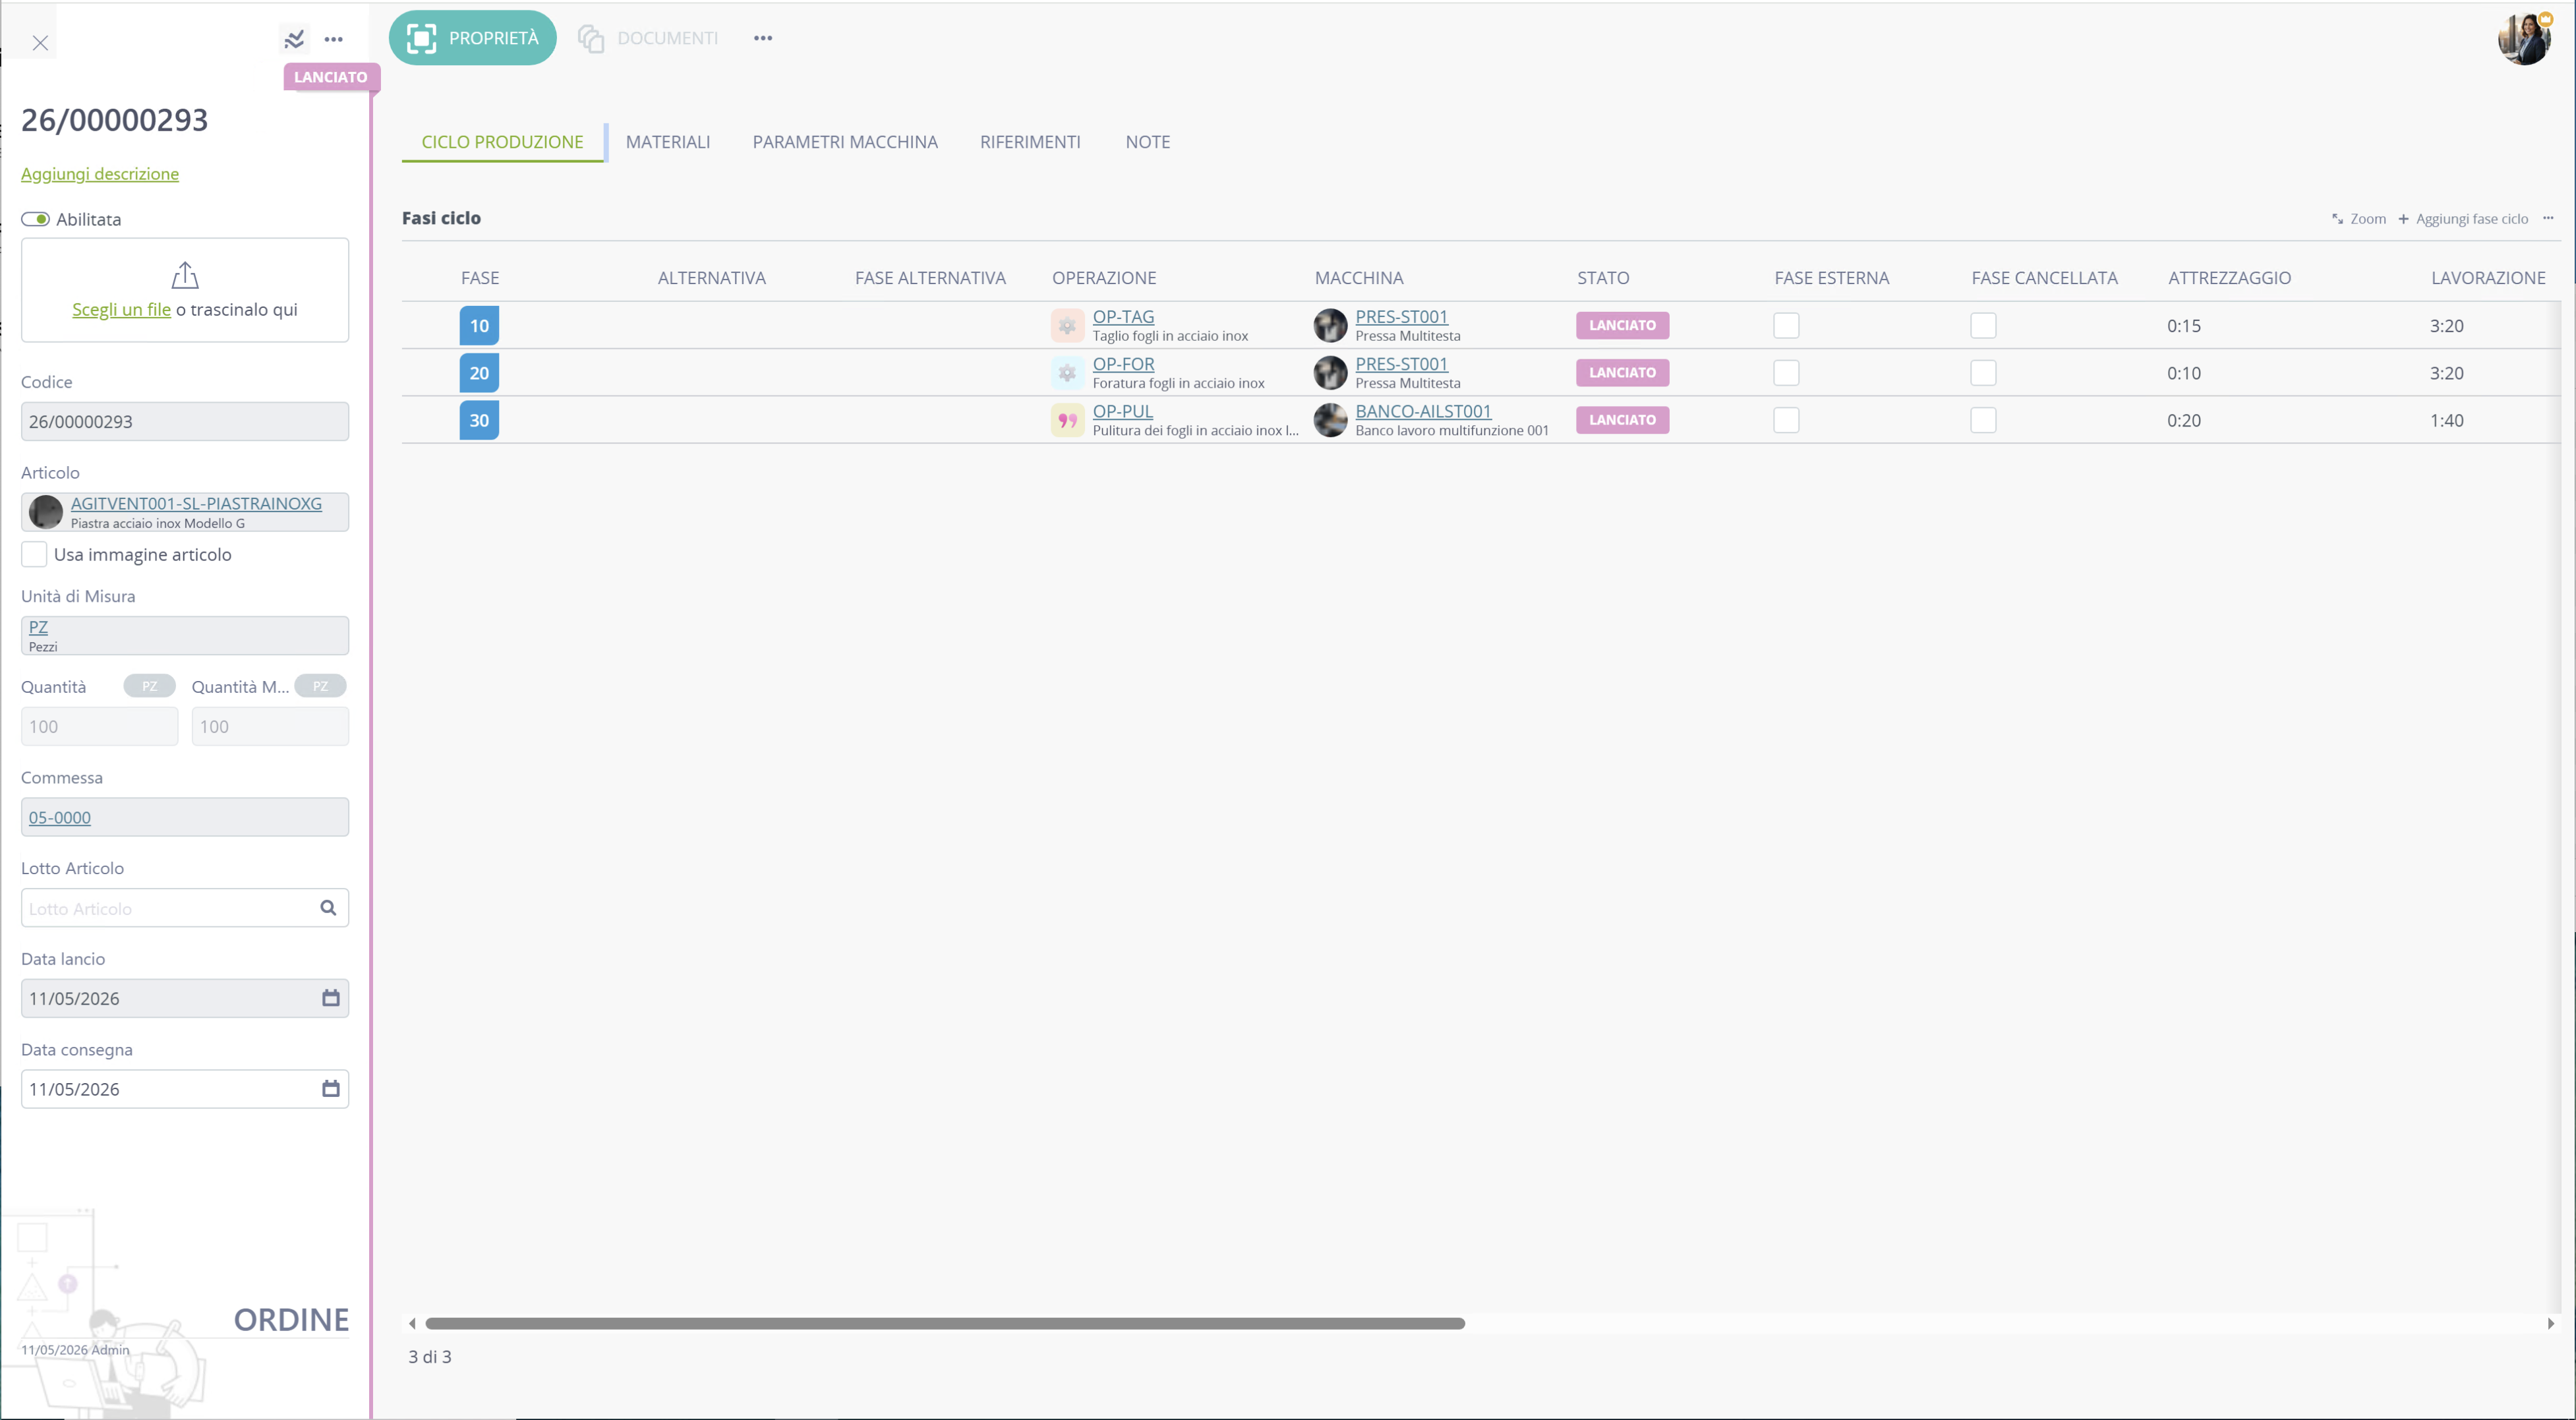Click the Zoom icon above the Fasi ciclo table
This screenshot has height=1420, width=2576.
(x=2337, y=219)
